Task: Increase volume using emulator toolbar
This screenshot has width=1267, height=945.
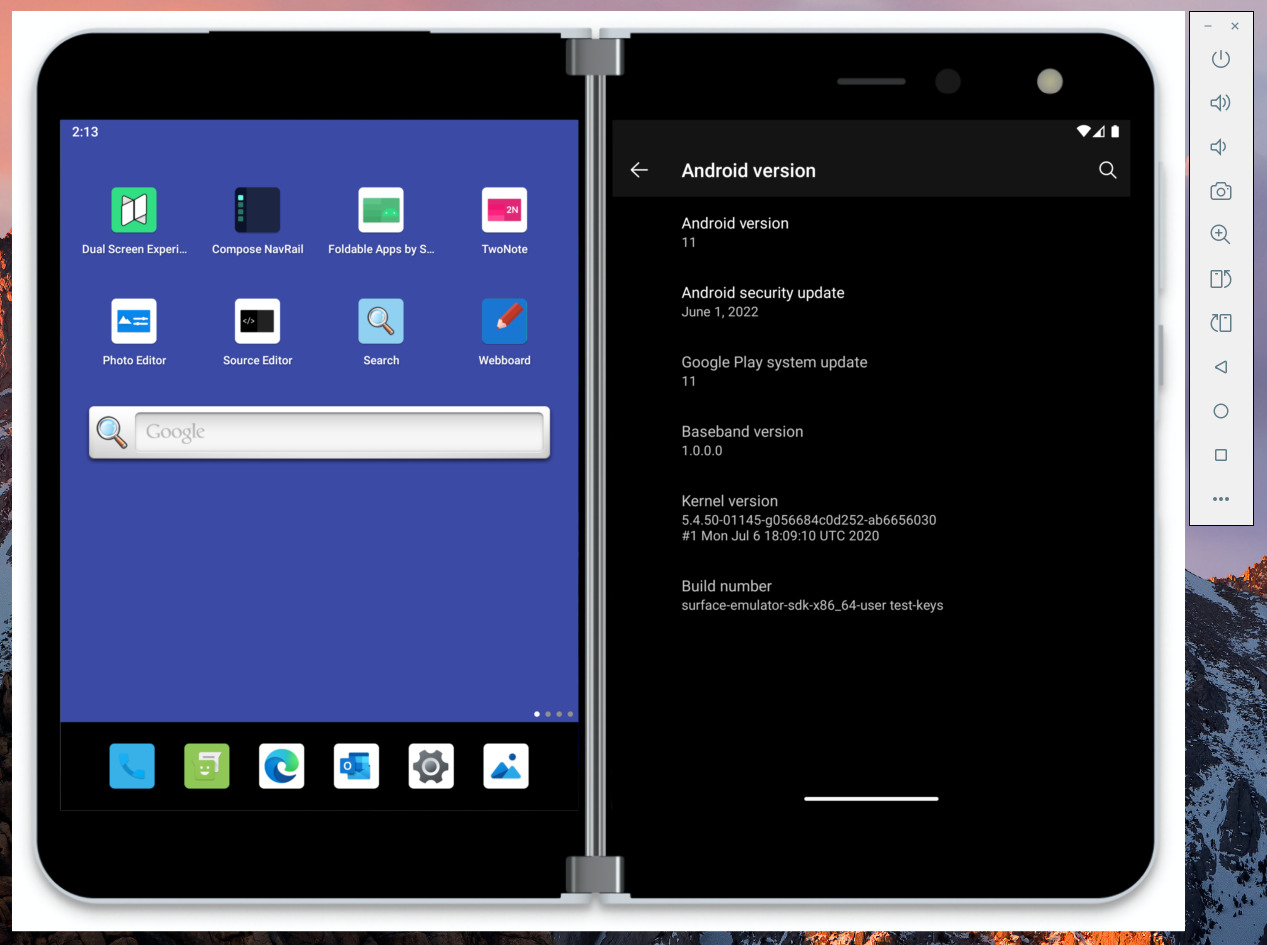Action: click(x=1220, y=103)
